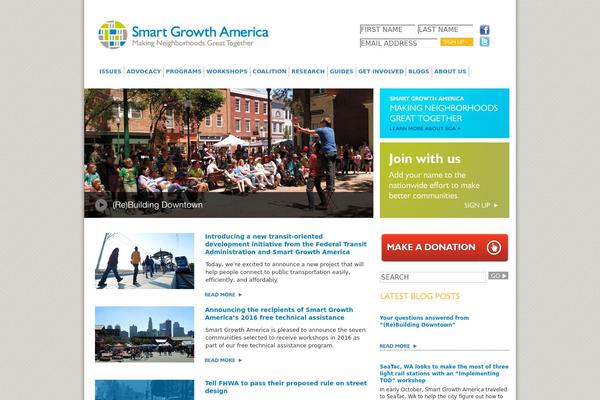Click Sign Up in Join with us box
The height and width of the screenshot is (400, 600).
tap(481, 206)
